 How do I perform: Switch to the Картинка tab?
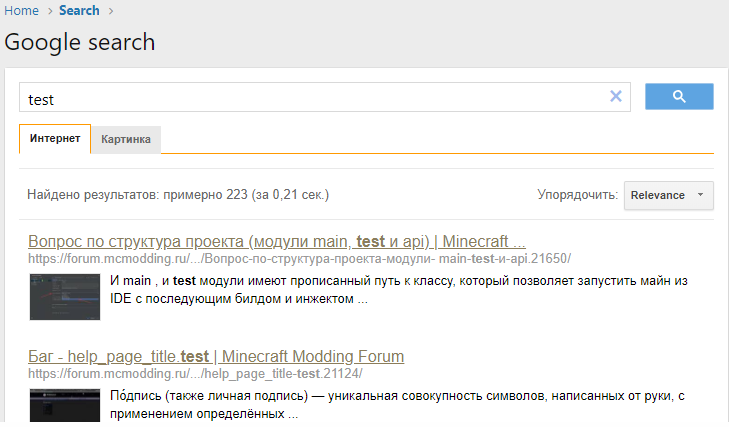pos(126,139)
